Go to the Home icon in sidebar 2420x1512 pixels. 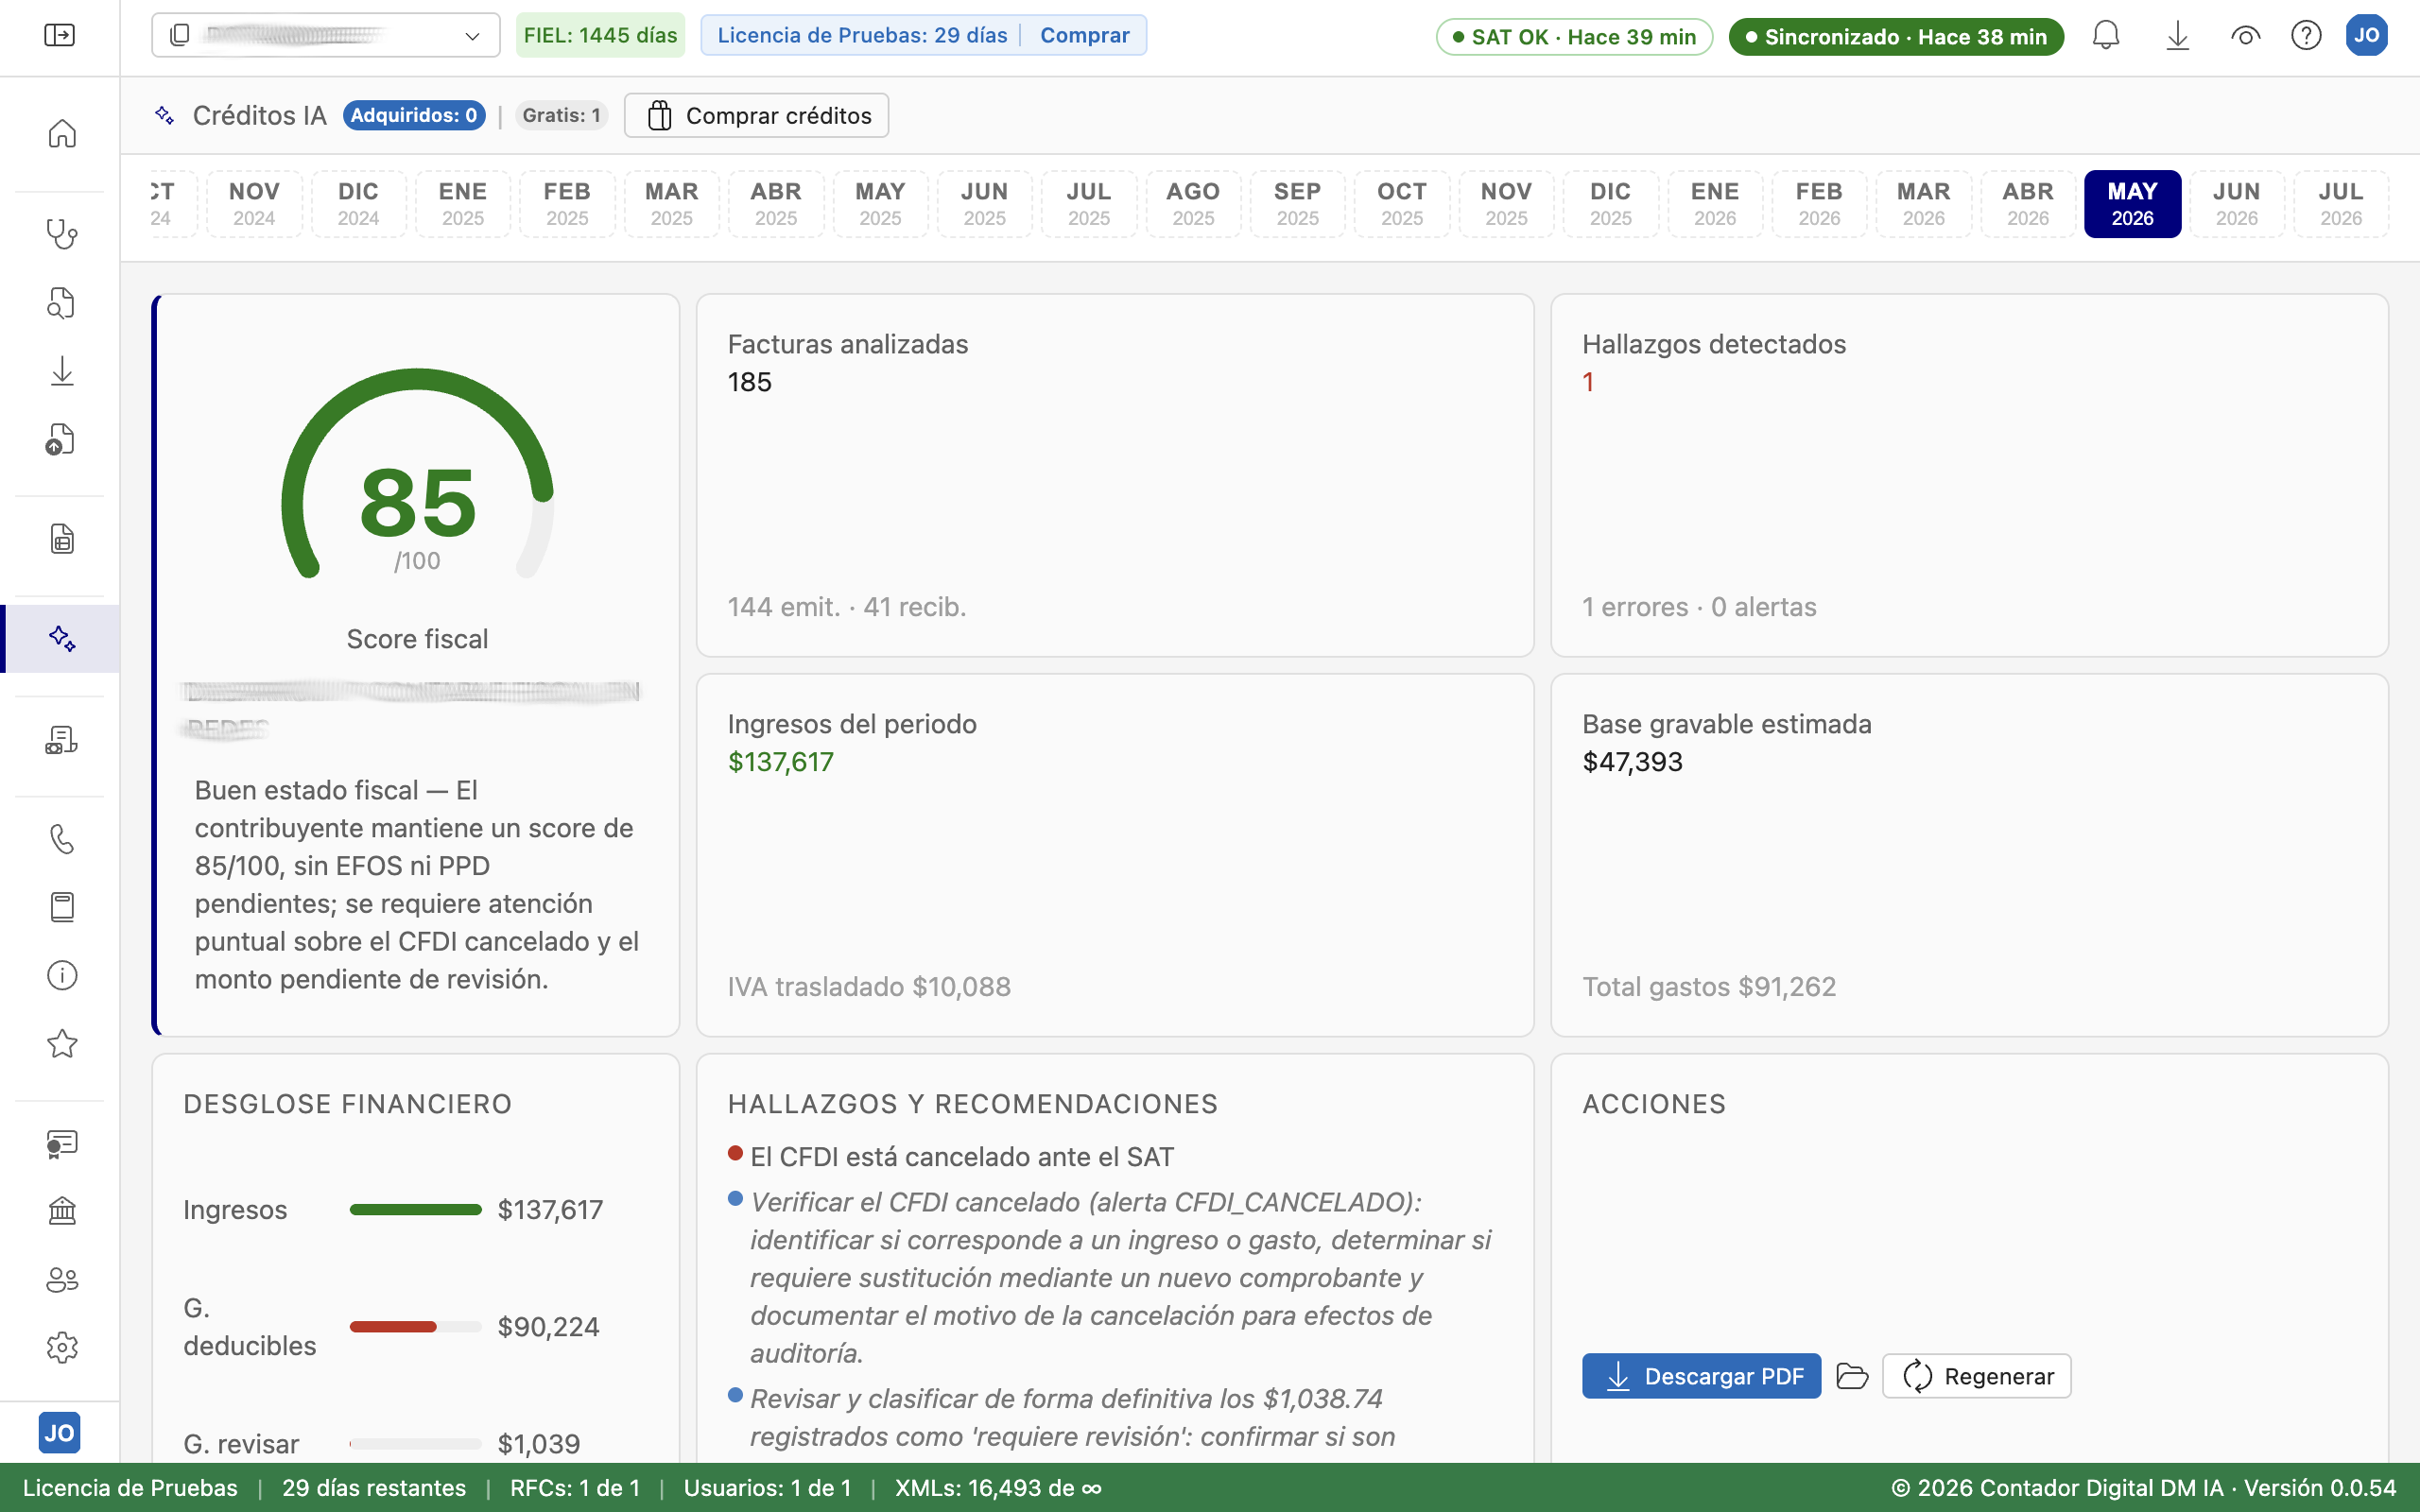point(62,133)
